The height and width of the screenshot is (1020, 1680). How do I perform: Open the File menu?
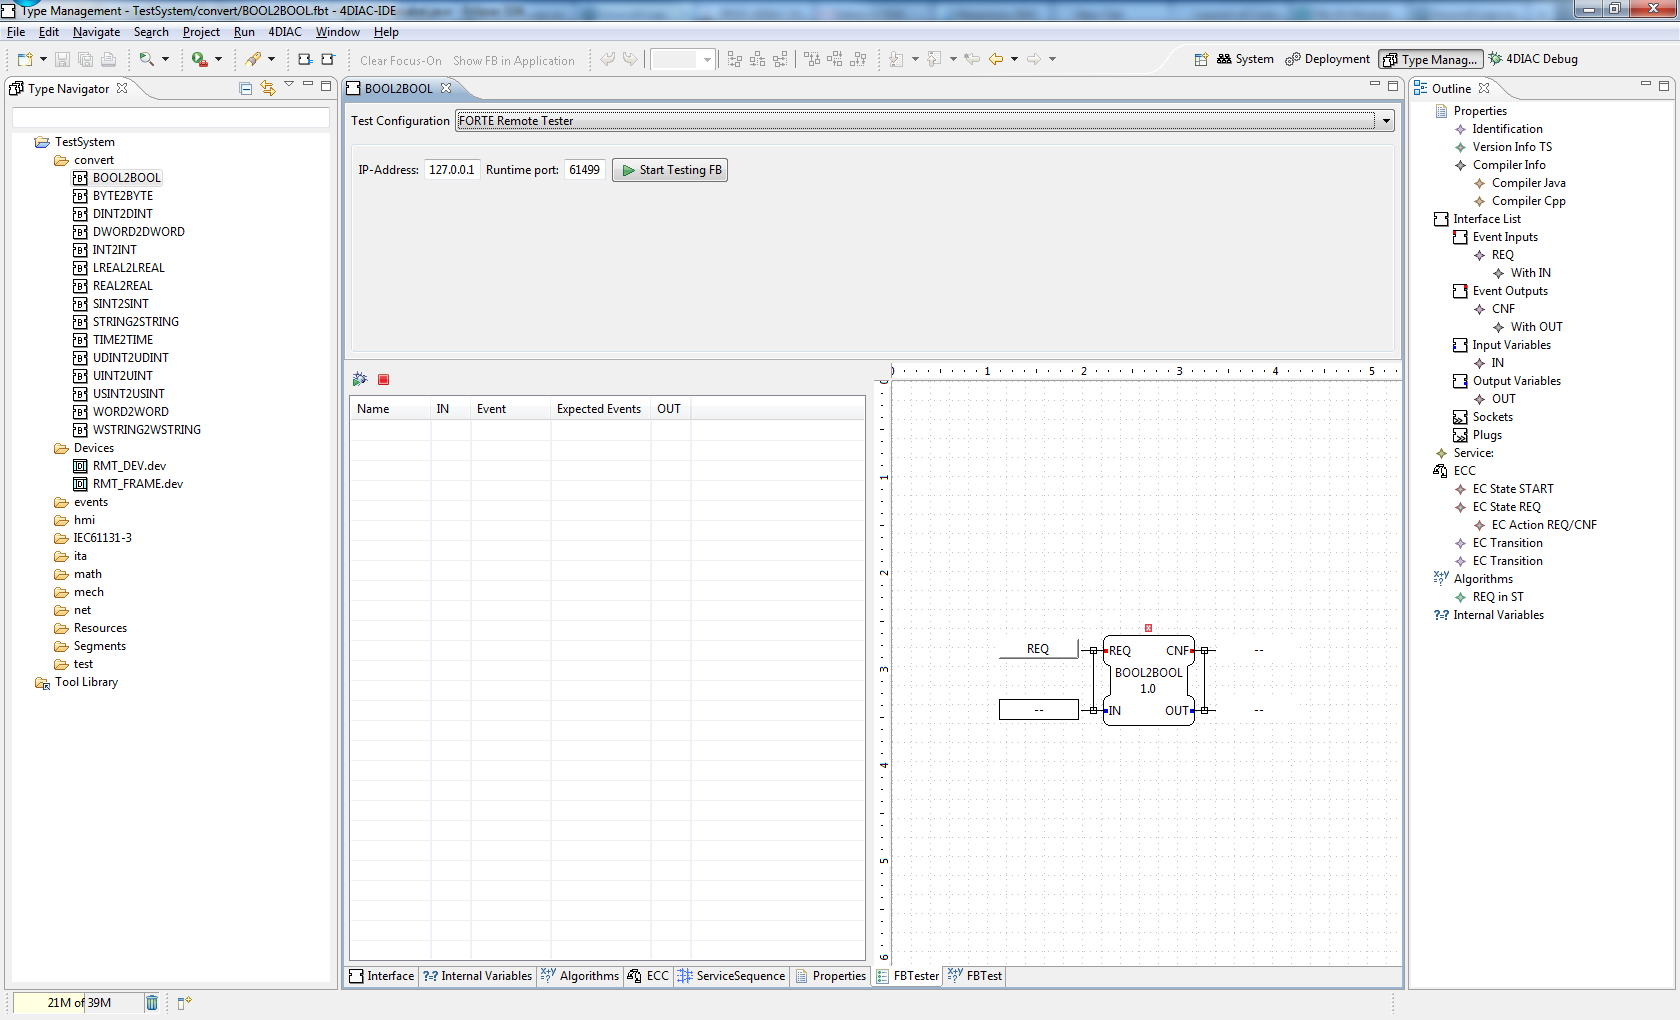16,32
